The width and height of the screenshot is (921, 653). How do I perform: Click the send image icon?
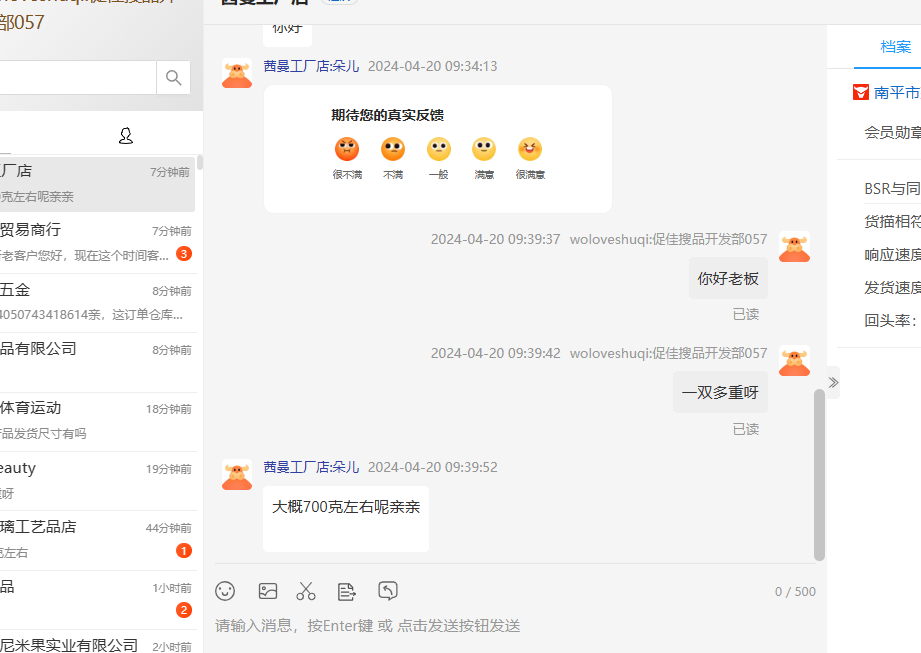(267, 591)
